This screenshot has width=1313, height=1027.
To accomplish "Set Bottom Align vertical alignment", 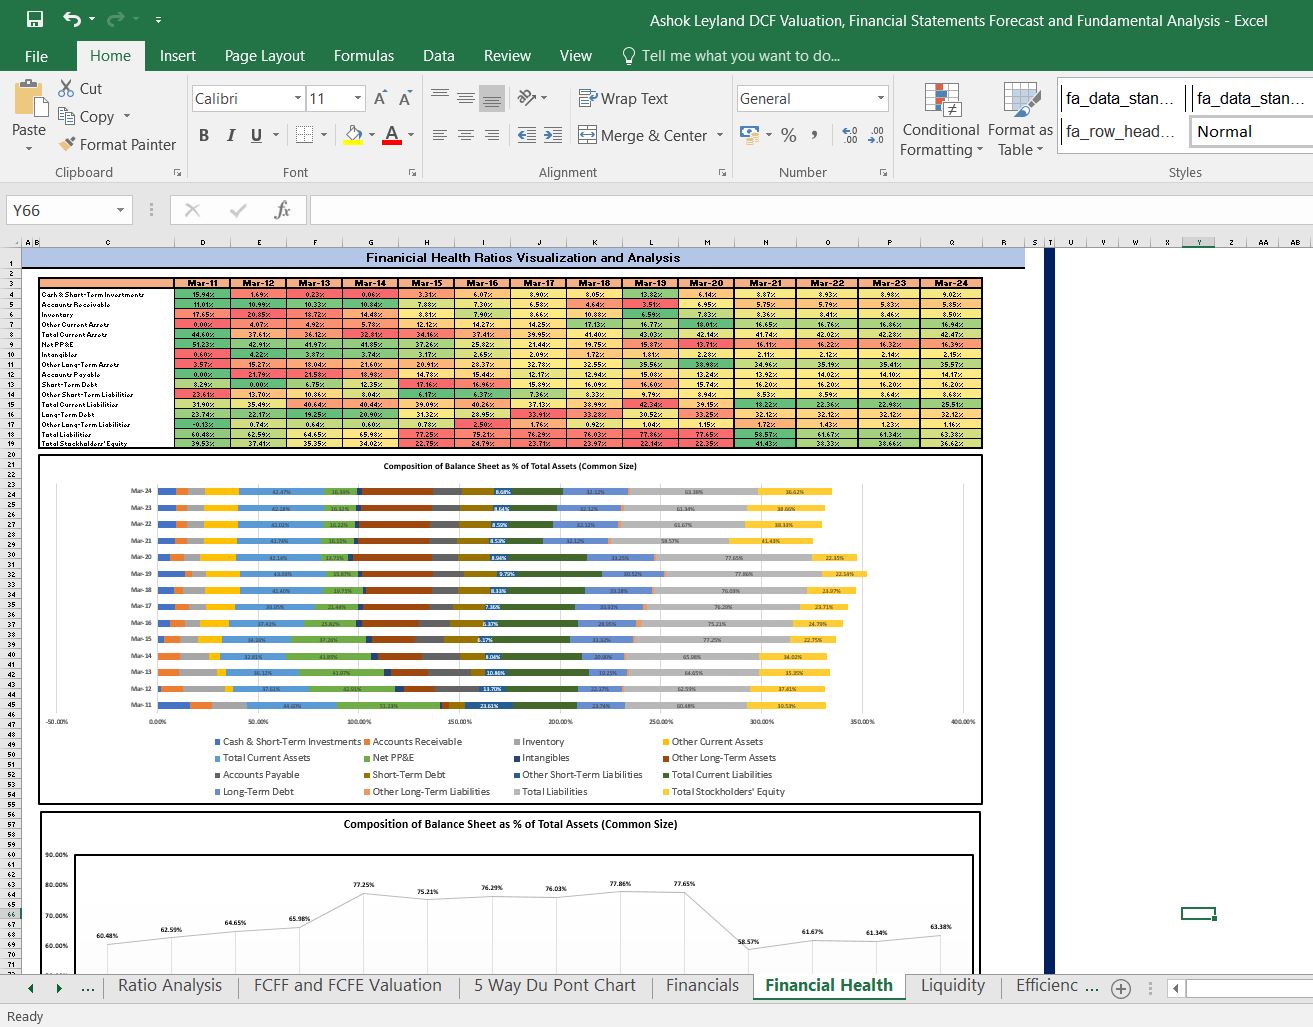I will (491, 98).
